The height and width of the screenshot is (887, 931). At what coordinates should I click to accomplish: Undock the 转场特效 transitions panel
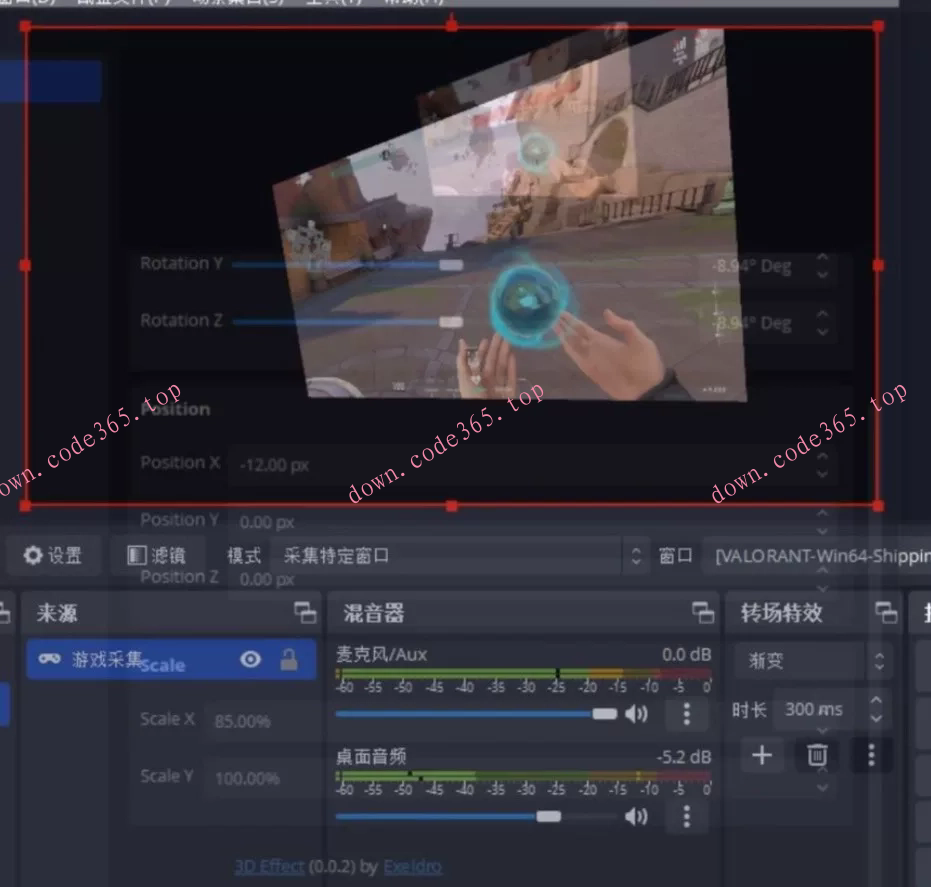(886, 612)
